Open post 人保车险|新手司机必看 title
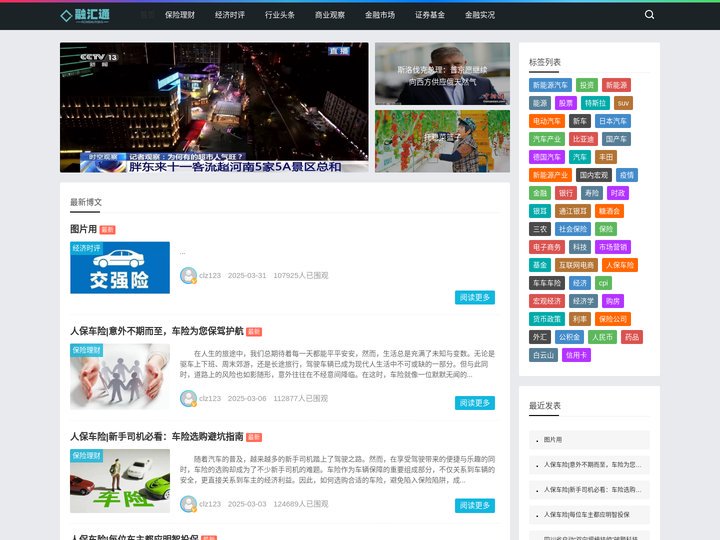Image resolution: width=720 pixels, height=540 pixels. [x=157, y=436]
